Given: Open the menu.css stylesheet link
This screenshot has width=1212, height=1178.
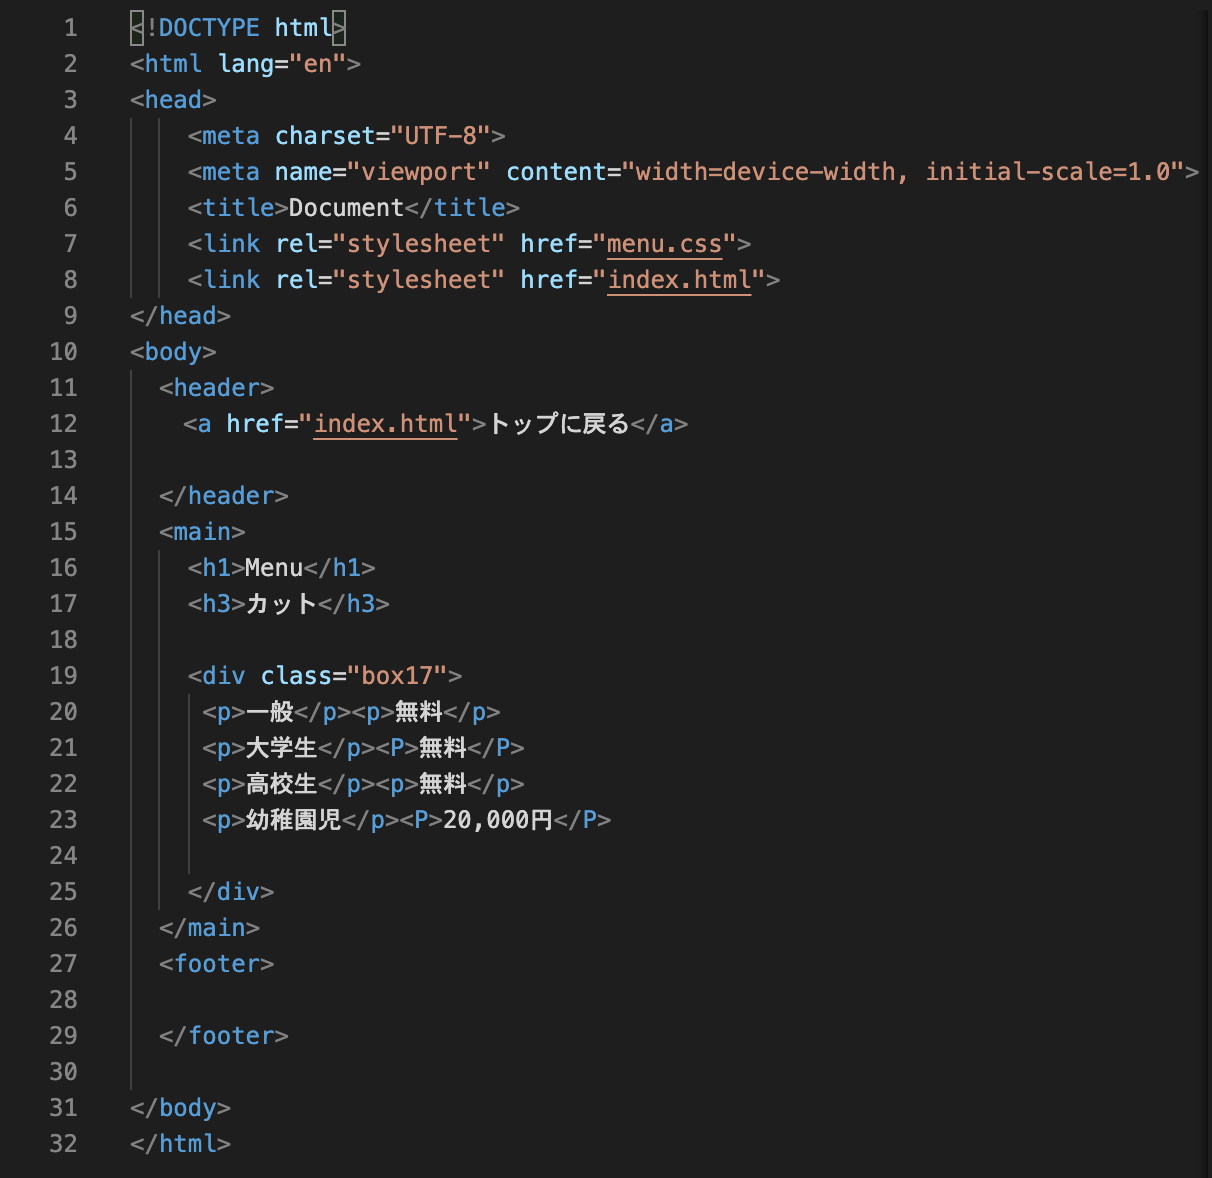Looking at the screenshot, I should (x=664, y=244).
